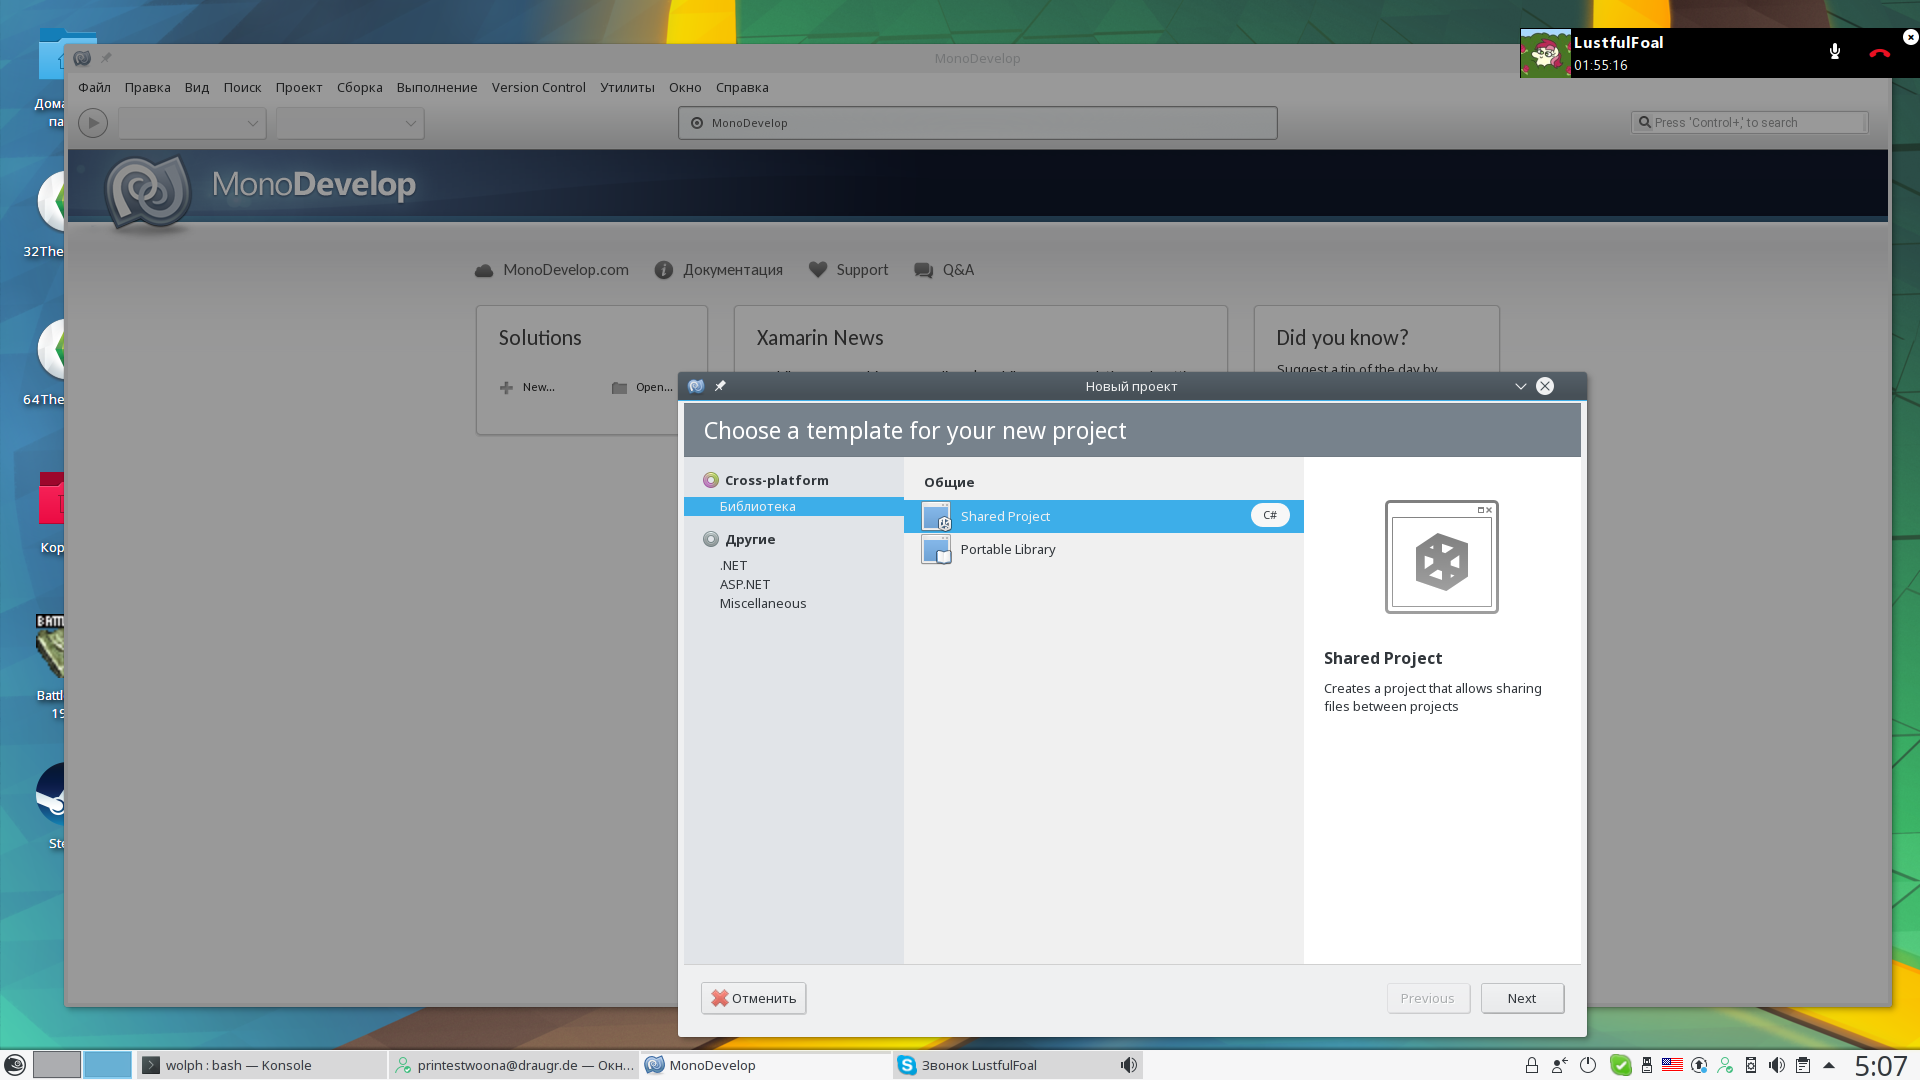This screenshot has width=1920, height=1080.
Task: Open the configuration dropdown in MonoDevelop toolbar
Action: [x=192, y=123]
